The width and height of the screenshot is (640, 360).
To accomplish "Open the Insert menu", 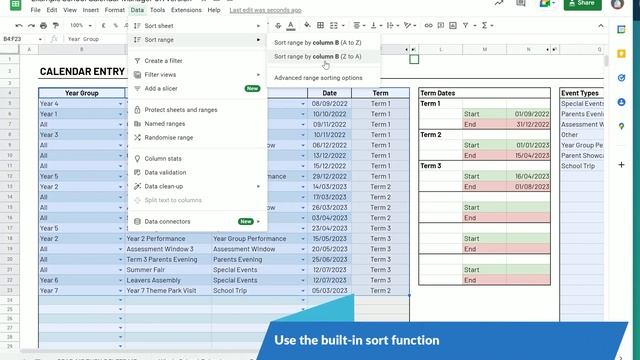I will point(91,10).
